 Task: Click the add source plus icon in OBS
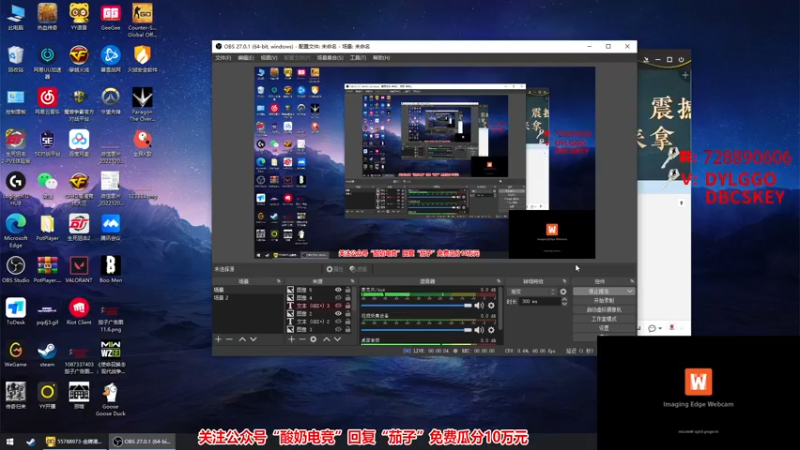[x=291, y=339]
